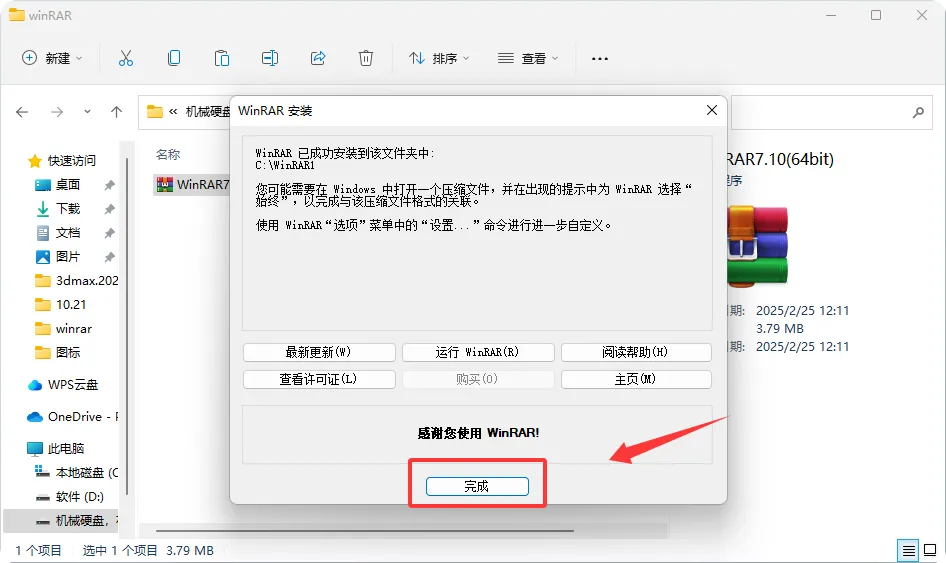Click the pin icon beside 图片
The height and width of the screenshot is (563, 946).
[109, 257]
